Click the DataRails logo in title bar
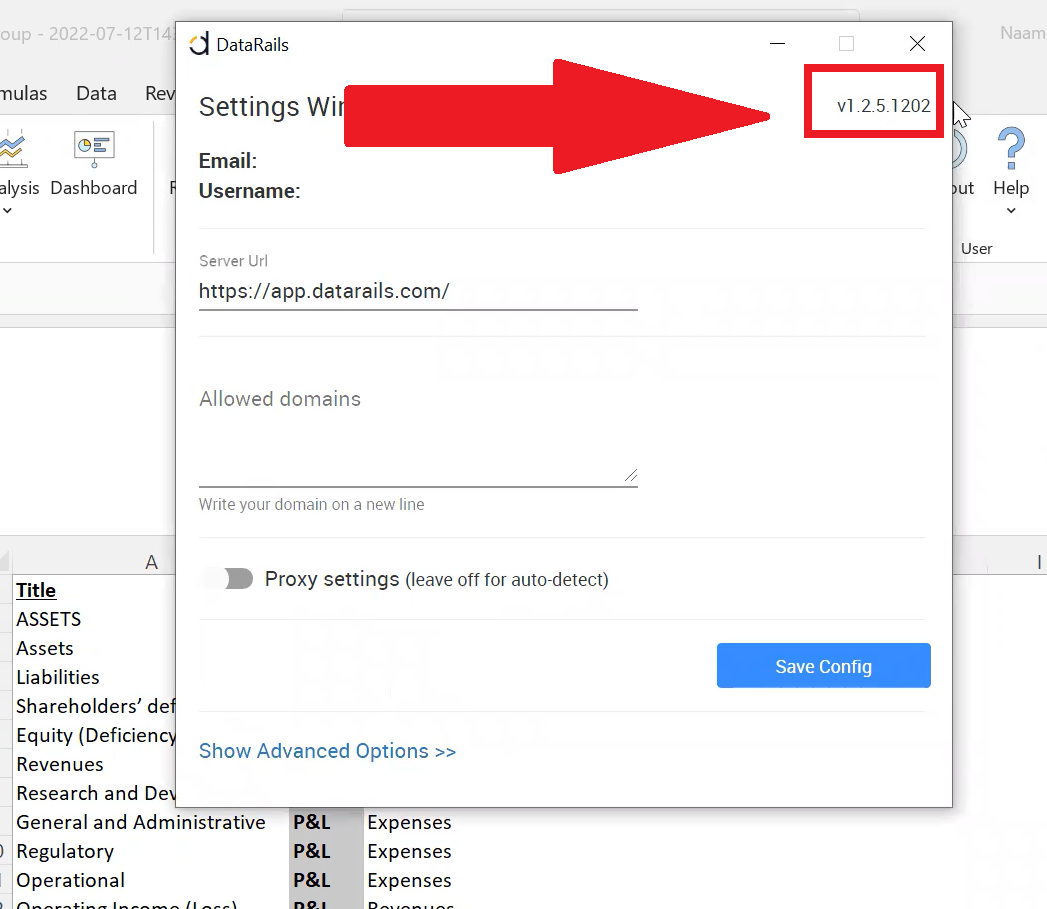Viewport: 1047px width, 909px height. (x=200, y=44)
